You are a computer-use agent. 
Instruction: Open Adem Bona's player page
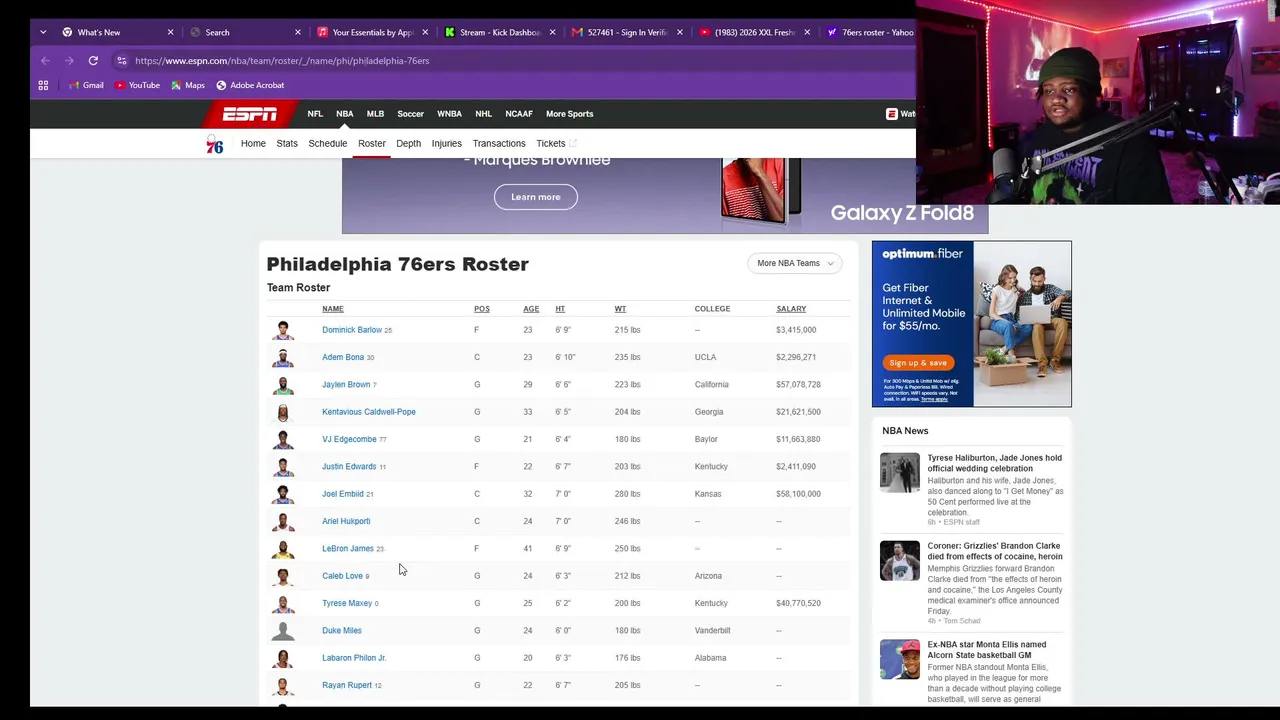coord(343,357)
